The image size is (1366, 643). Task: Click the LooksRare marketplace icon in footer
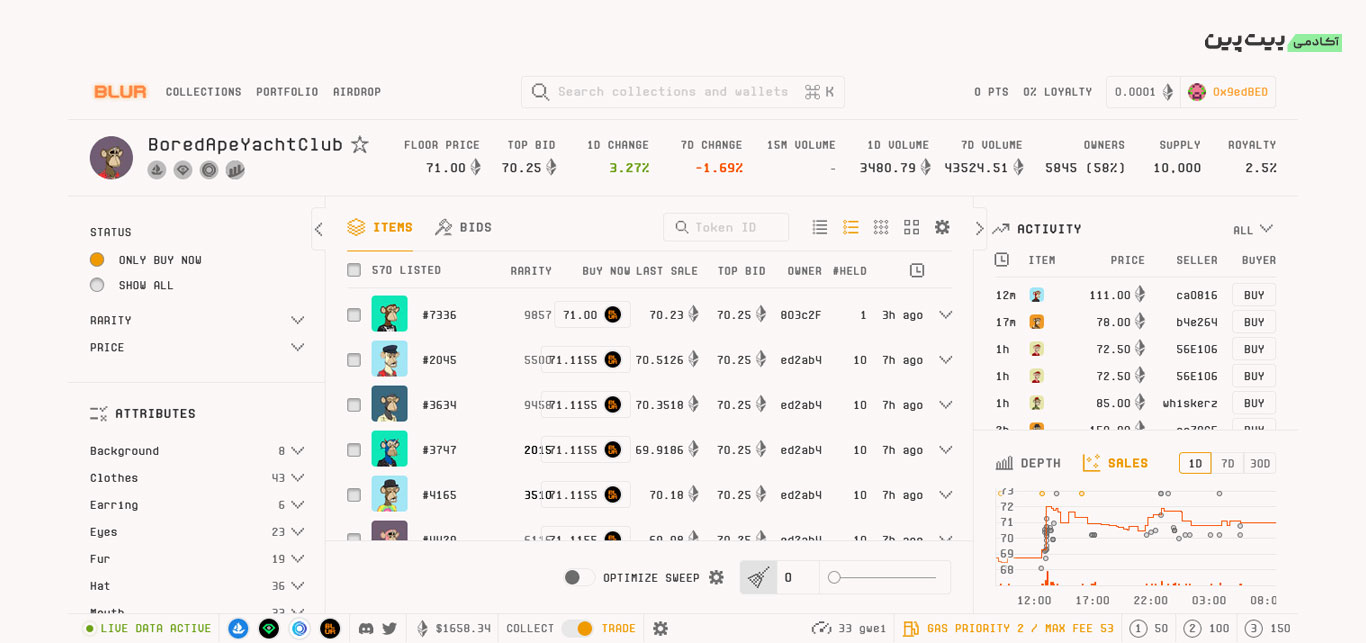pos(269,629)
